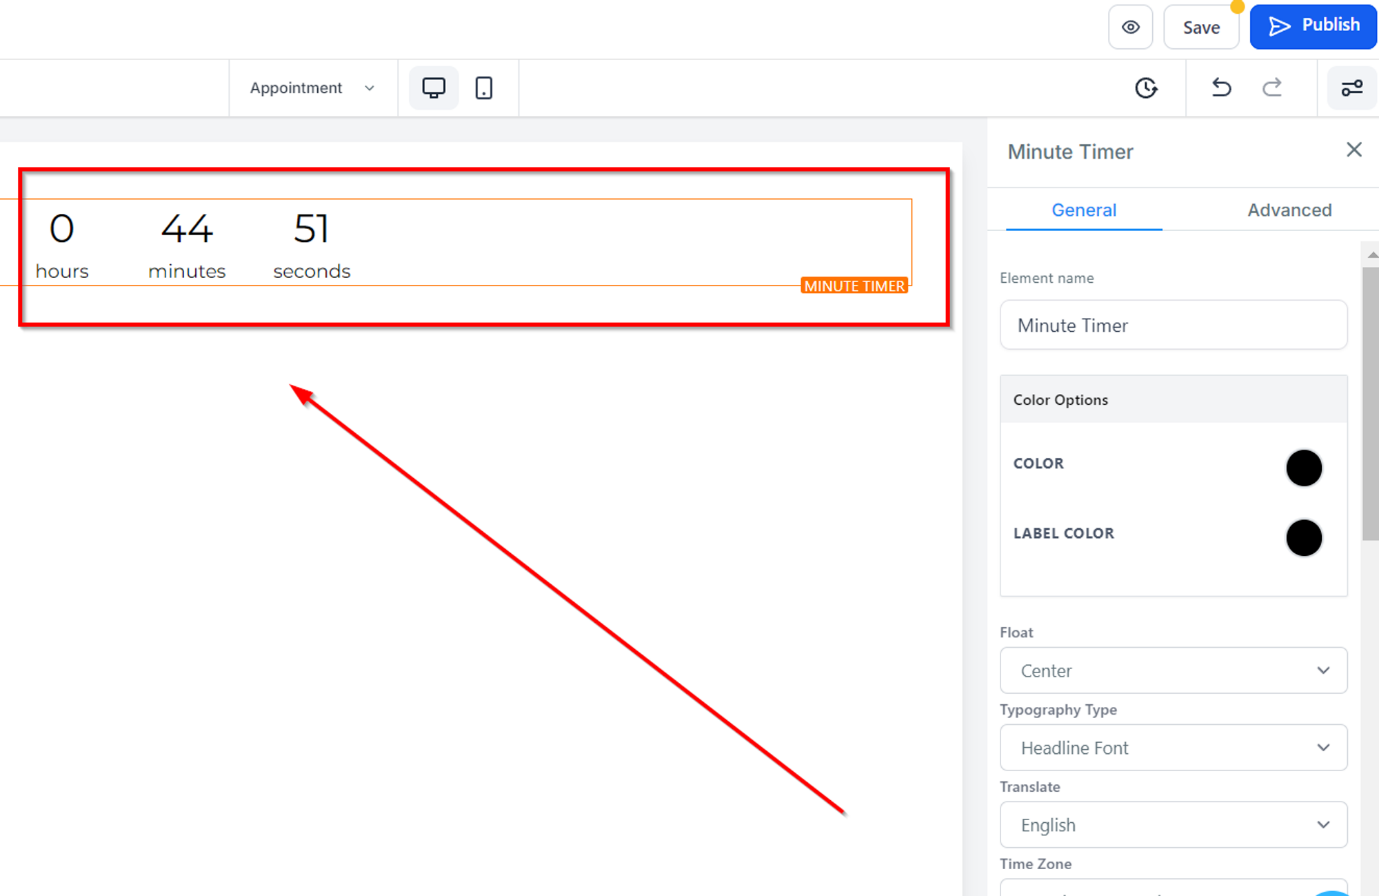
Task: Publish the page
Action: tap(1314, 26)
